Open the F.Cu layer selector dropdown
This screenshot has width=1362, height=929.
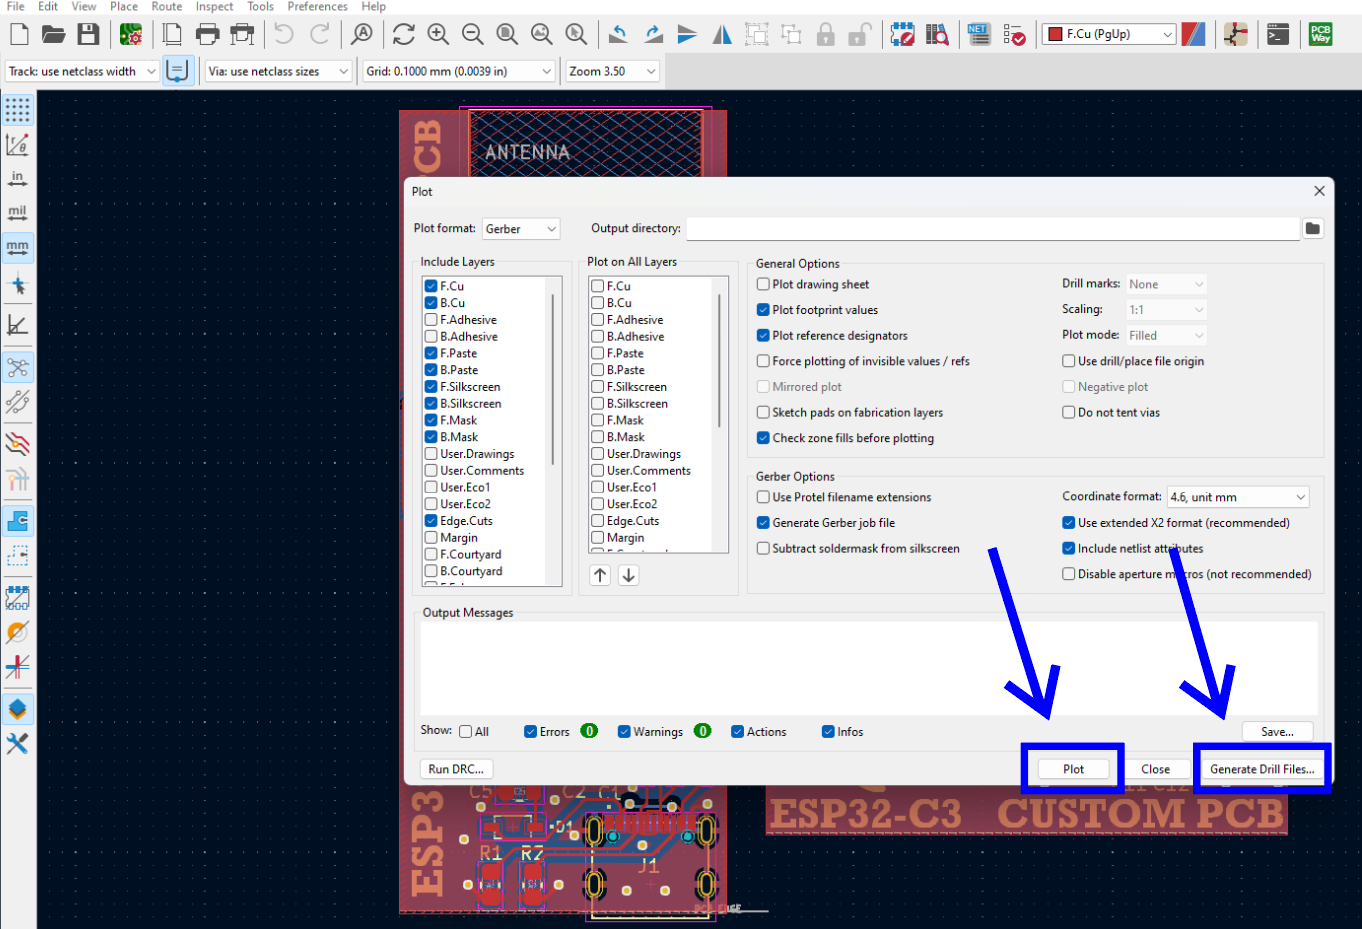click(x=1108, y=34)
